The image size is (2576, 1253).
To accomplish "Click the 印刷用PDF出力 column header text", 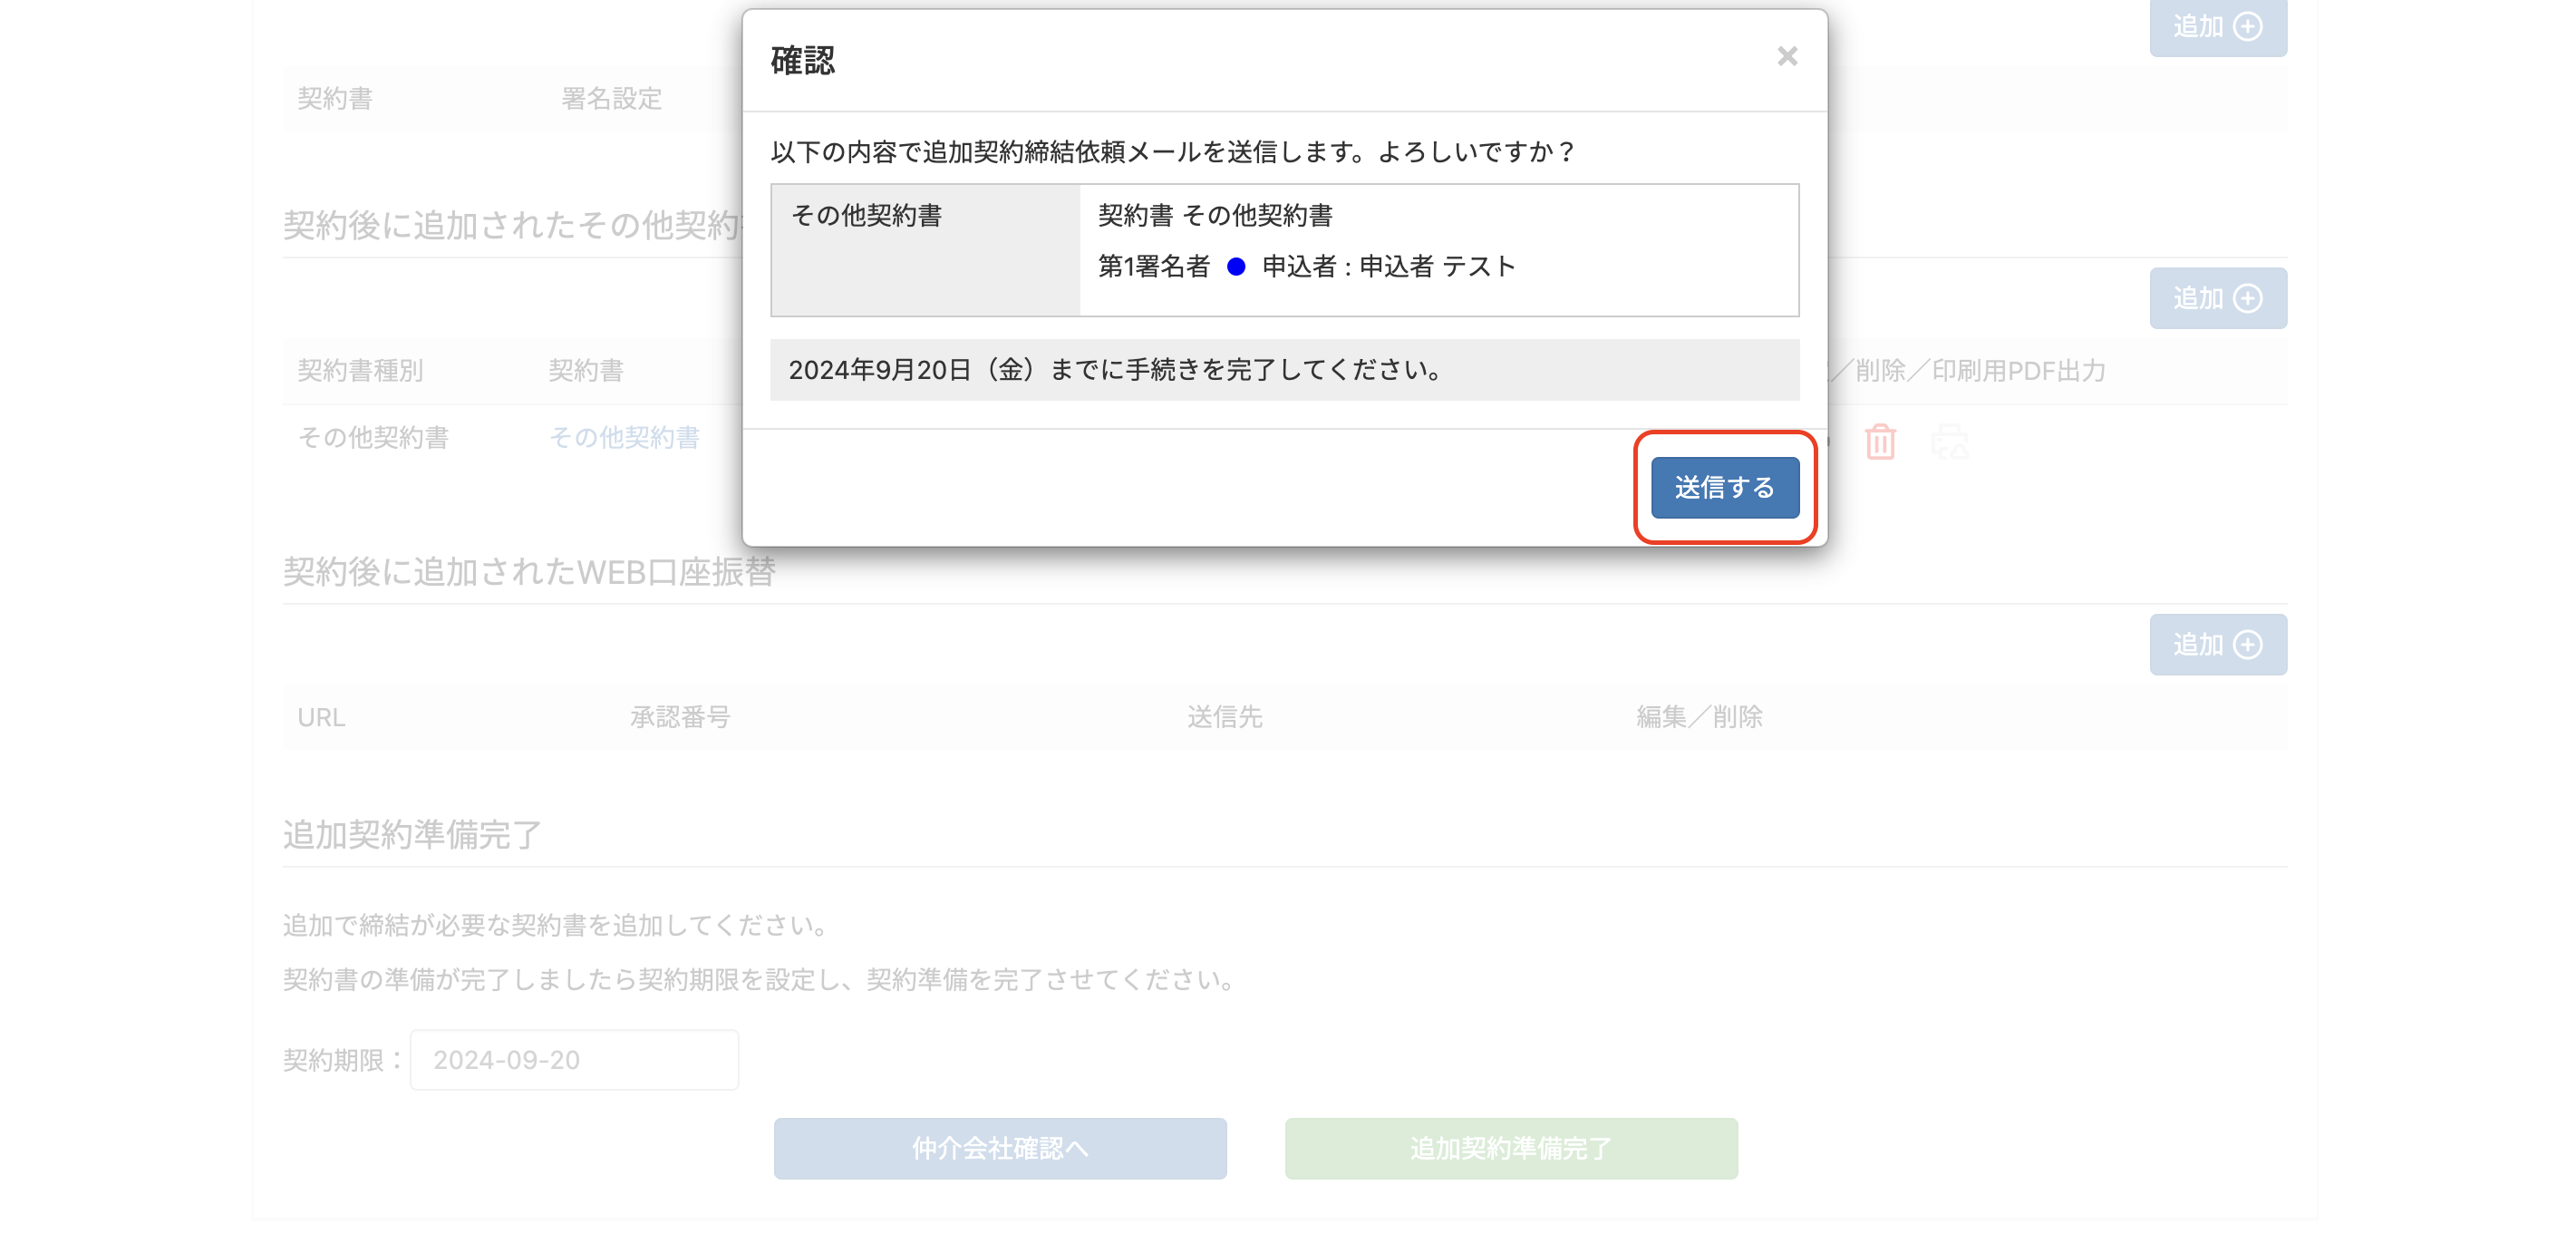I will tap(2018, 370).
